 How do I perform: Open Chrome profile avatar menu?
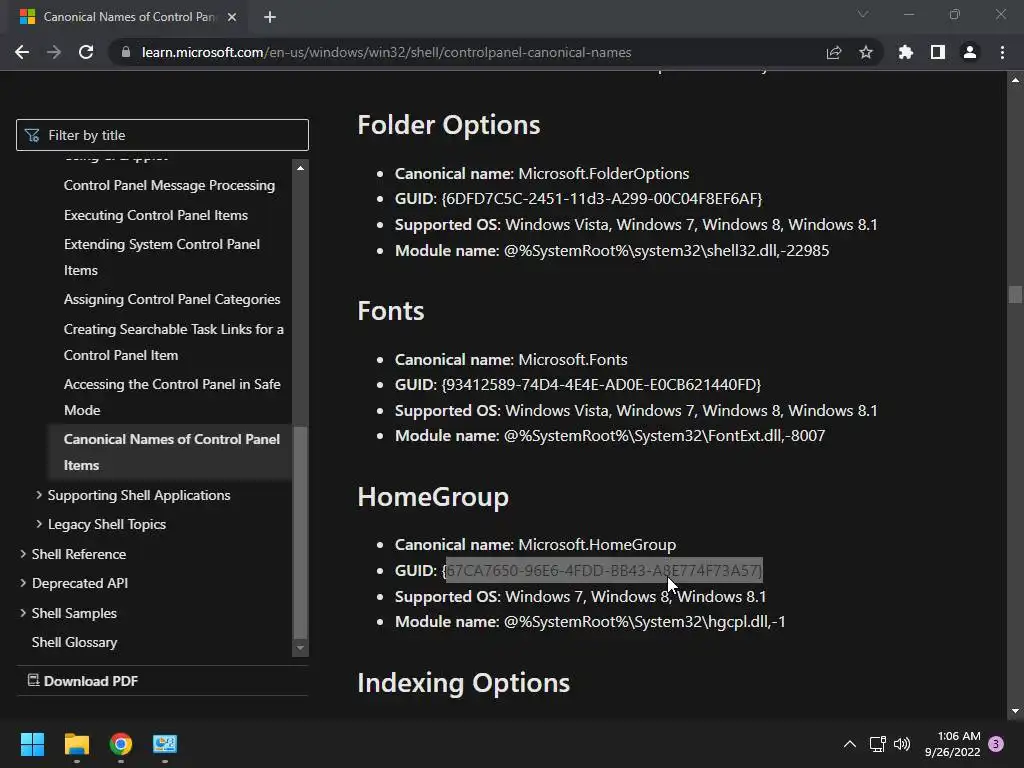(x=970, y=52)
